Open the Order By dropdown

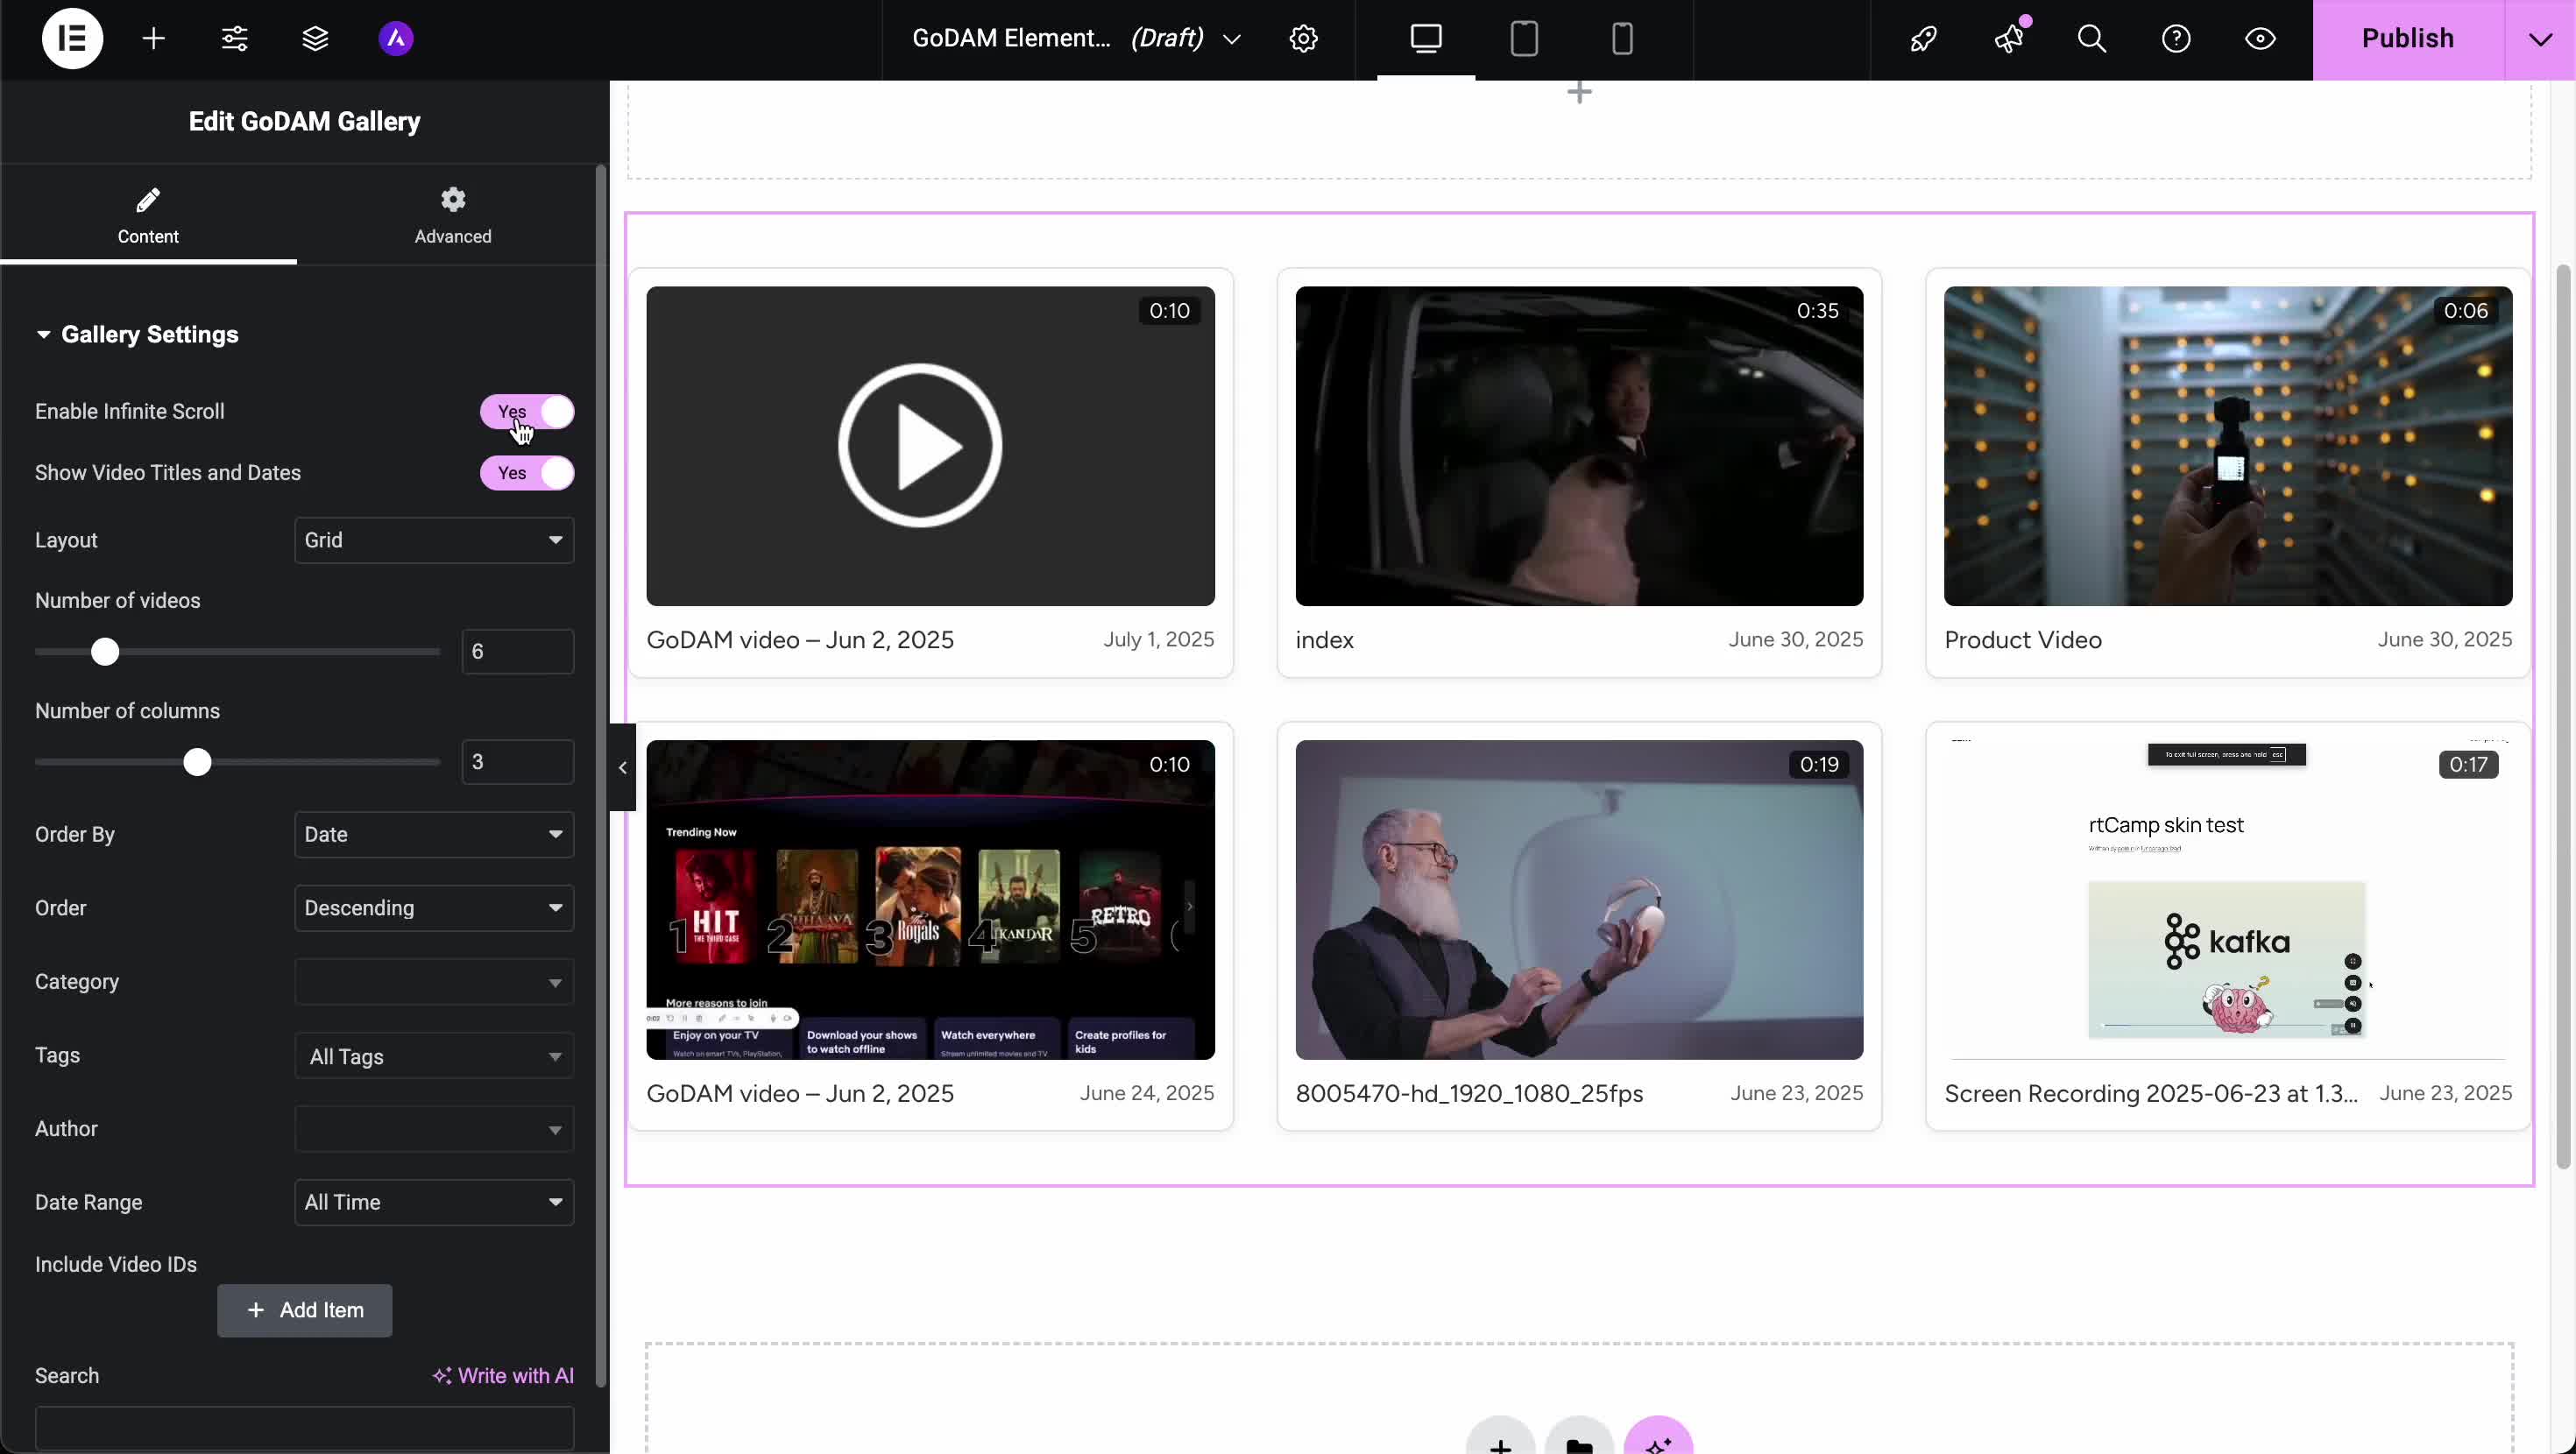click(x=434, y=834)
